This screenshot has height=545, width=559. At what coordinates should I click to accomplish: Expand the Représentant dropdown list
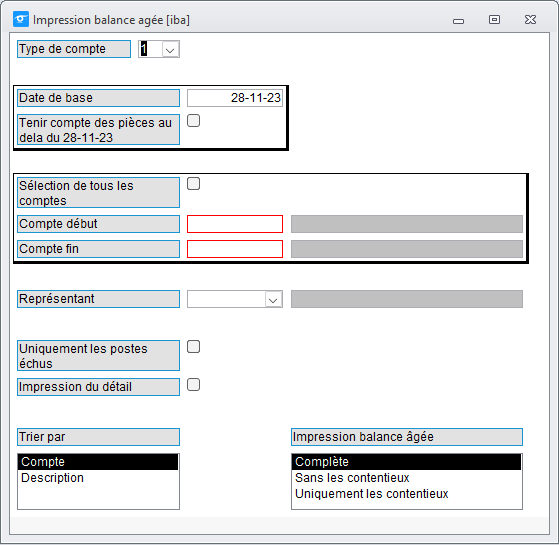273,299
